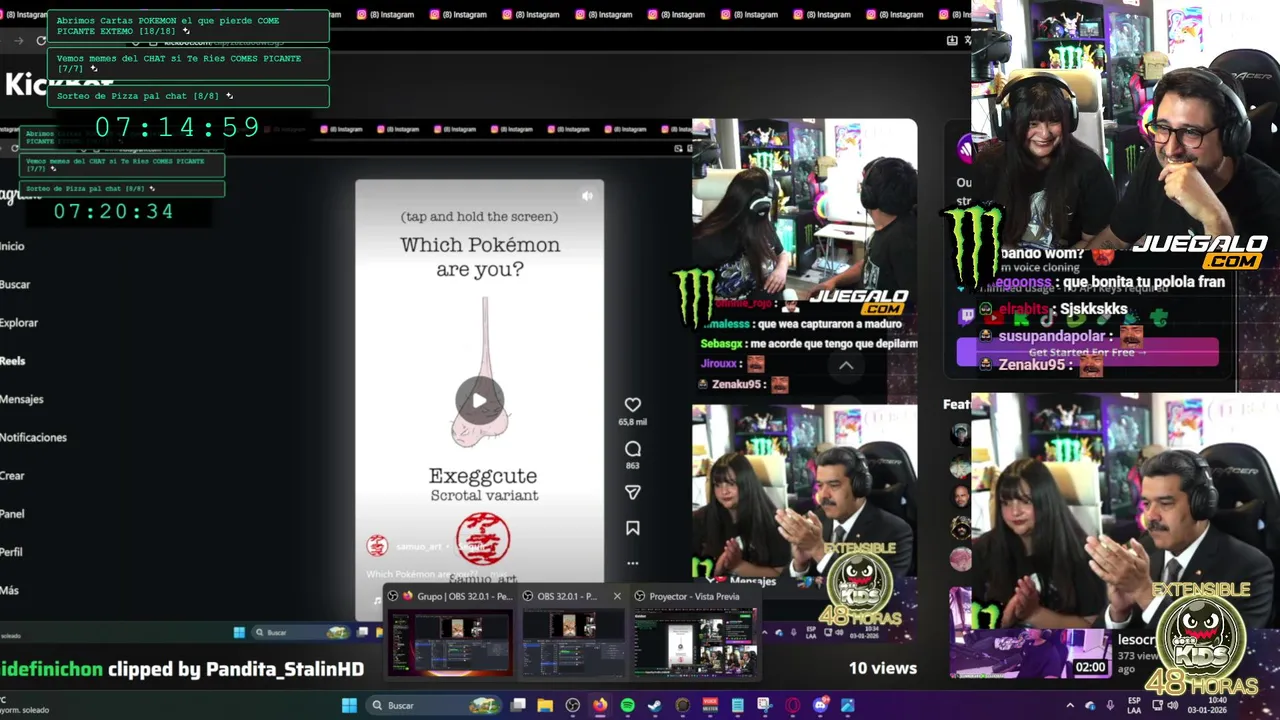Open OBS Studio taskbar icon
The width and height of the screenshot is (1280, 720).
tap(572, 705)
